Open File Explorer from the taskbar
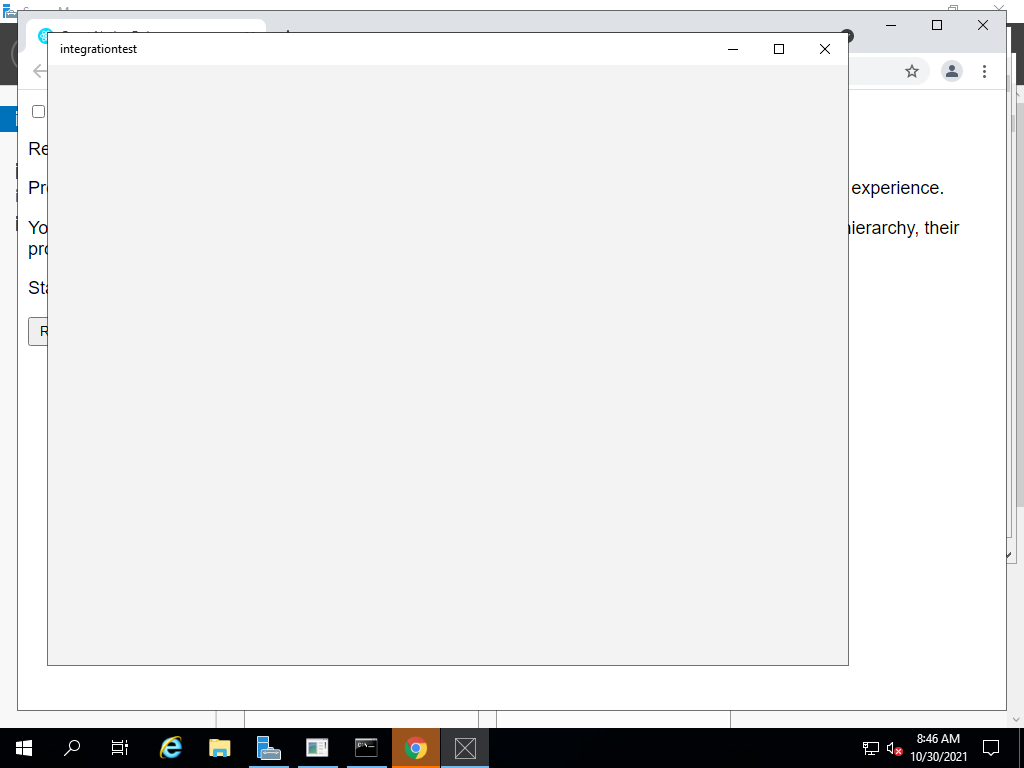The height and width of the screenshot is (768, 1024). coord(219,747)
